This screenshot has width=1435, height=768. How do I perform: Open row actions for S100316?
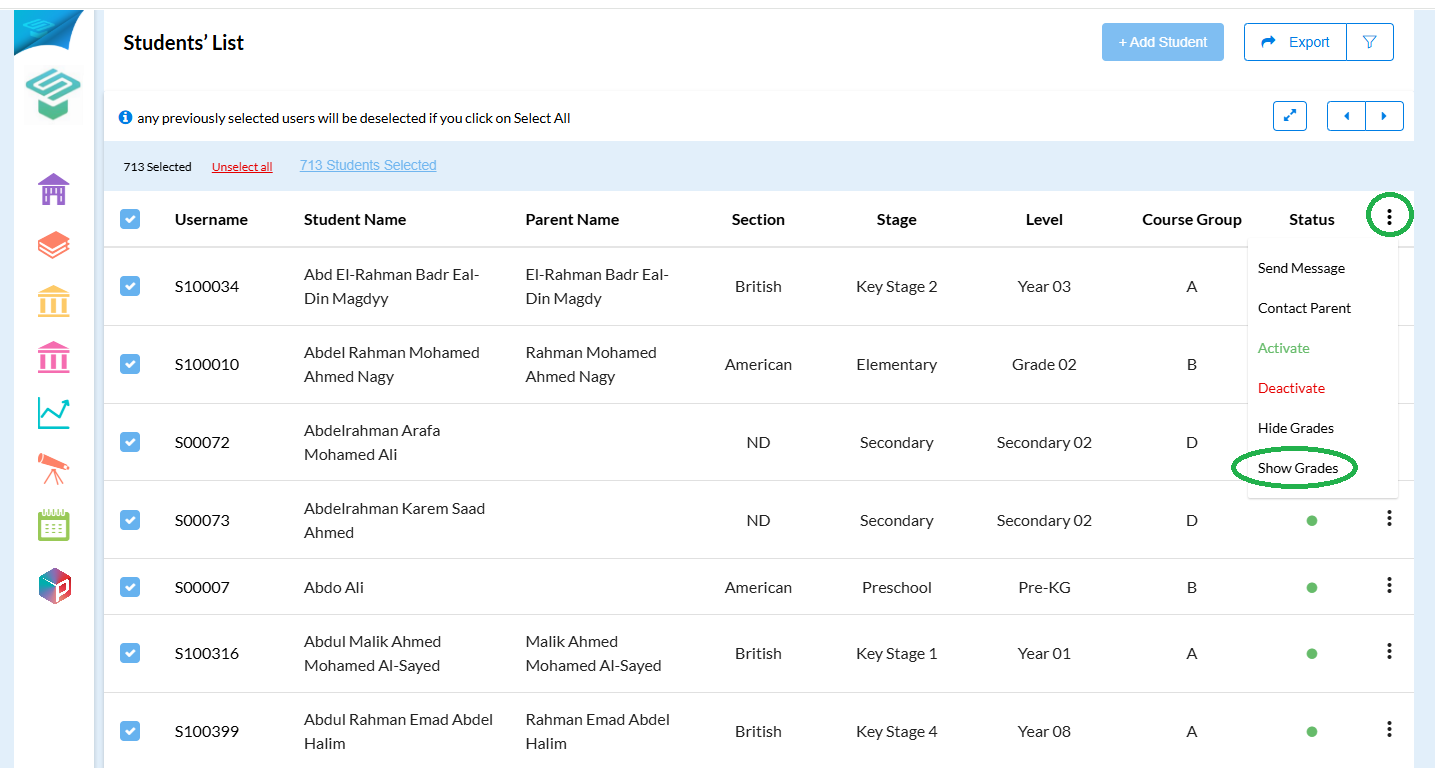tap(1389, 651)
